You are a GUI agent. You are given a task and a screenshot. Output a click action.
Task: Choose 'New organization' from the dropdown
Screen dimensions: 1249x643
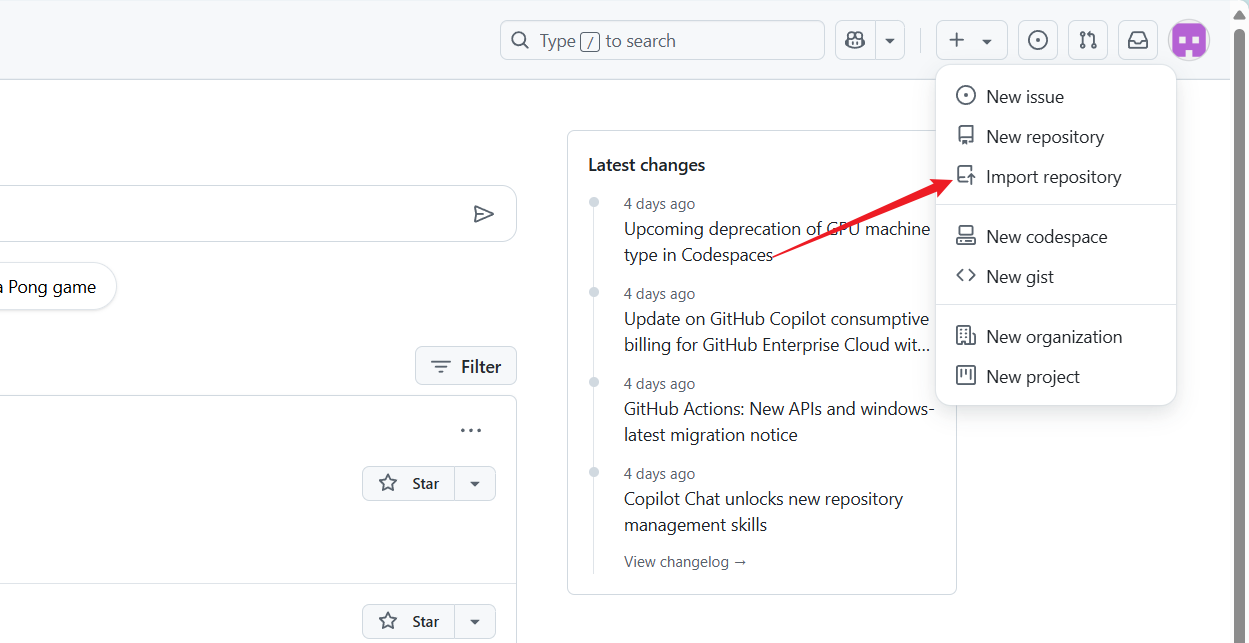pos(1056,337)
